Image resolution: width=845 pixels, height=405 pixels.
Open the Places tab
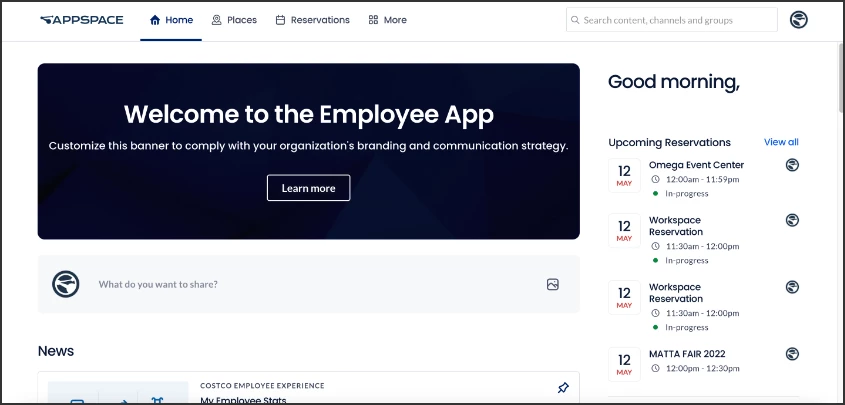[234, 20]
